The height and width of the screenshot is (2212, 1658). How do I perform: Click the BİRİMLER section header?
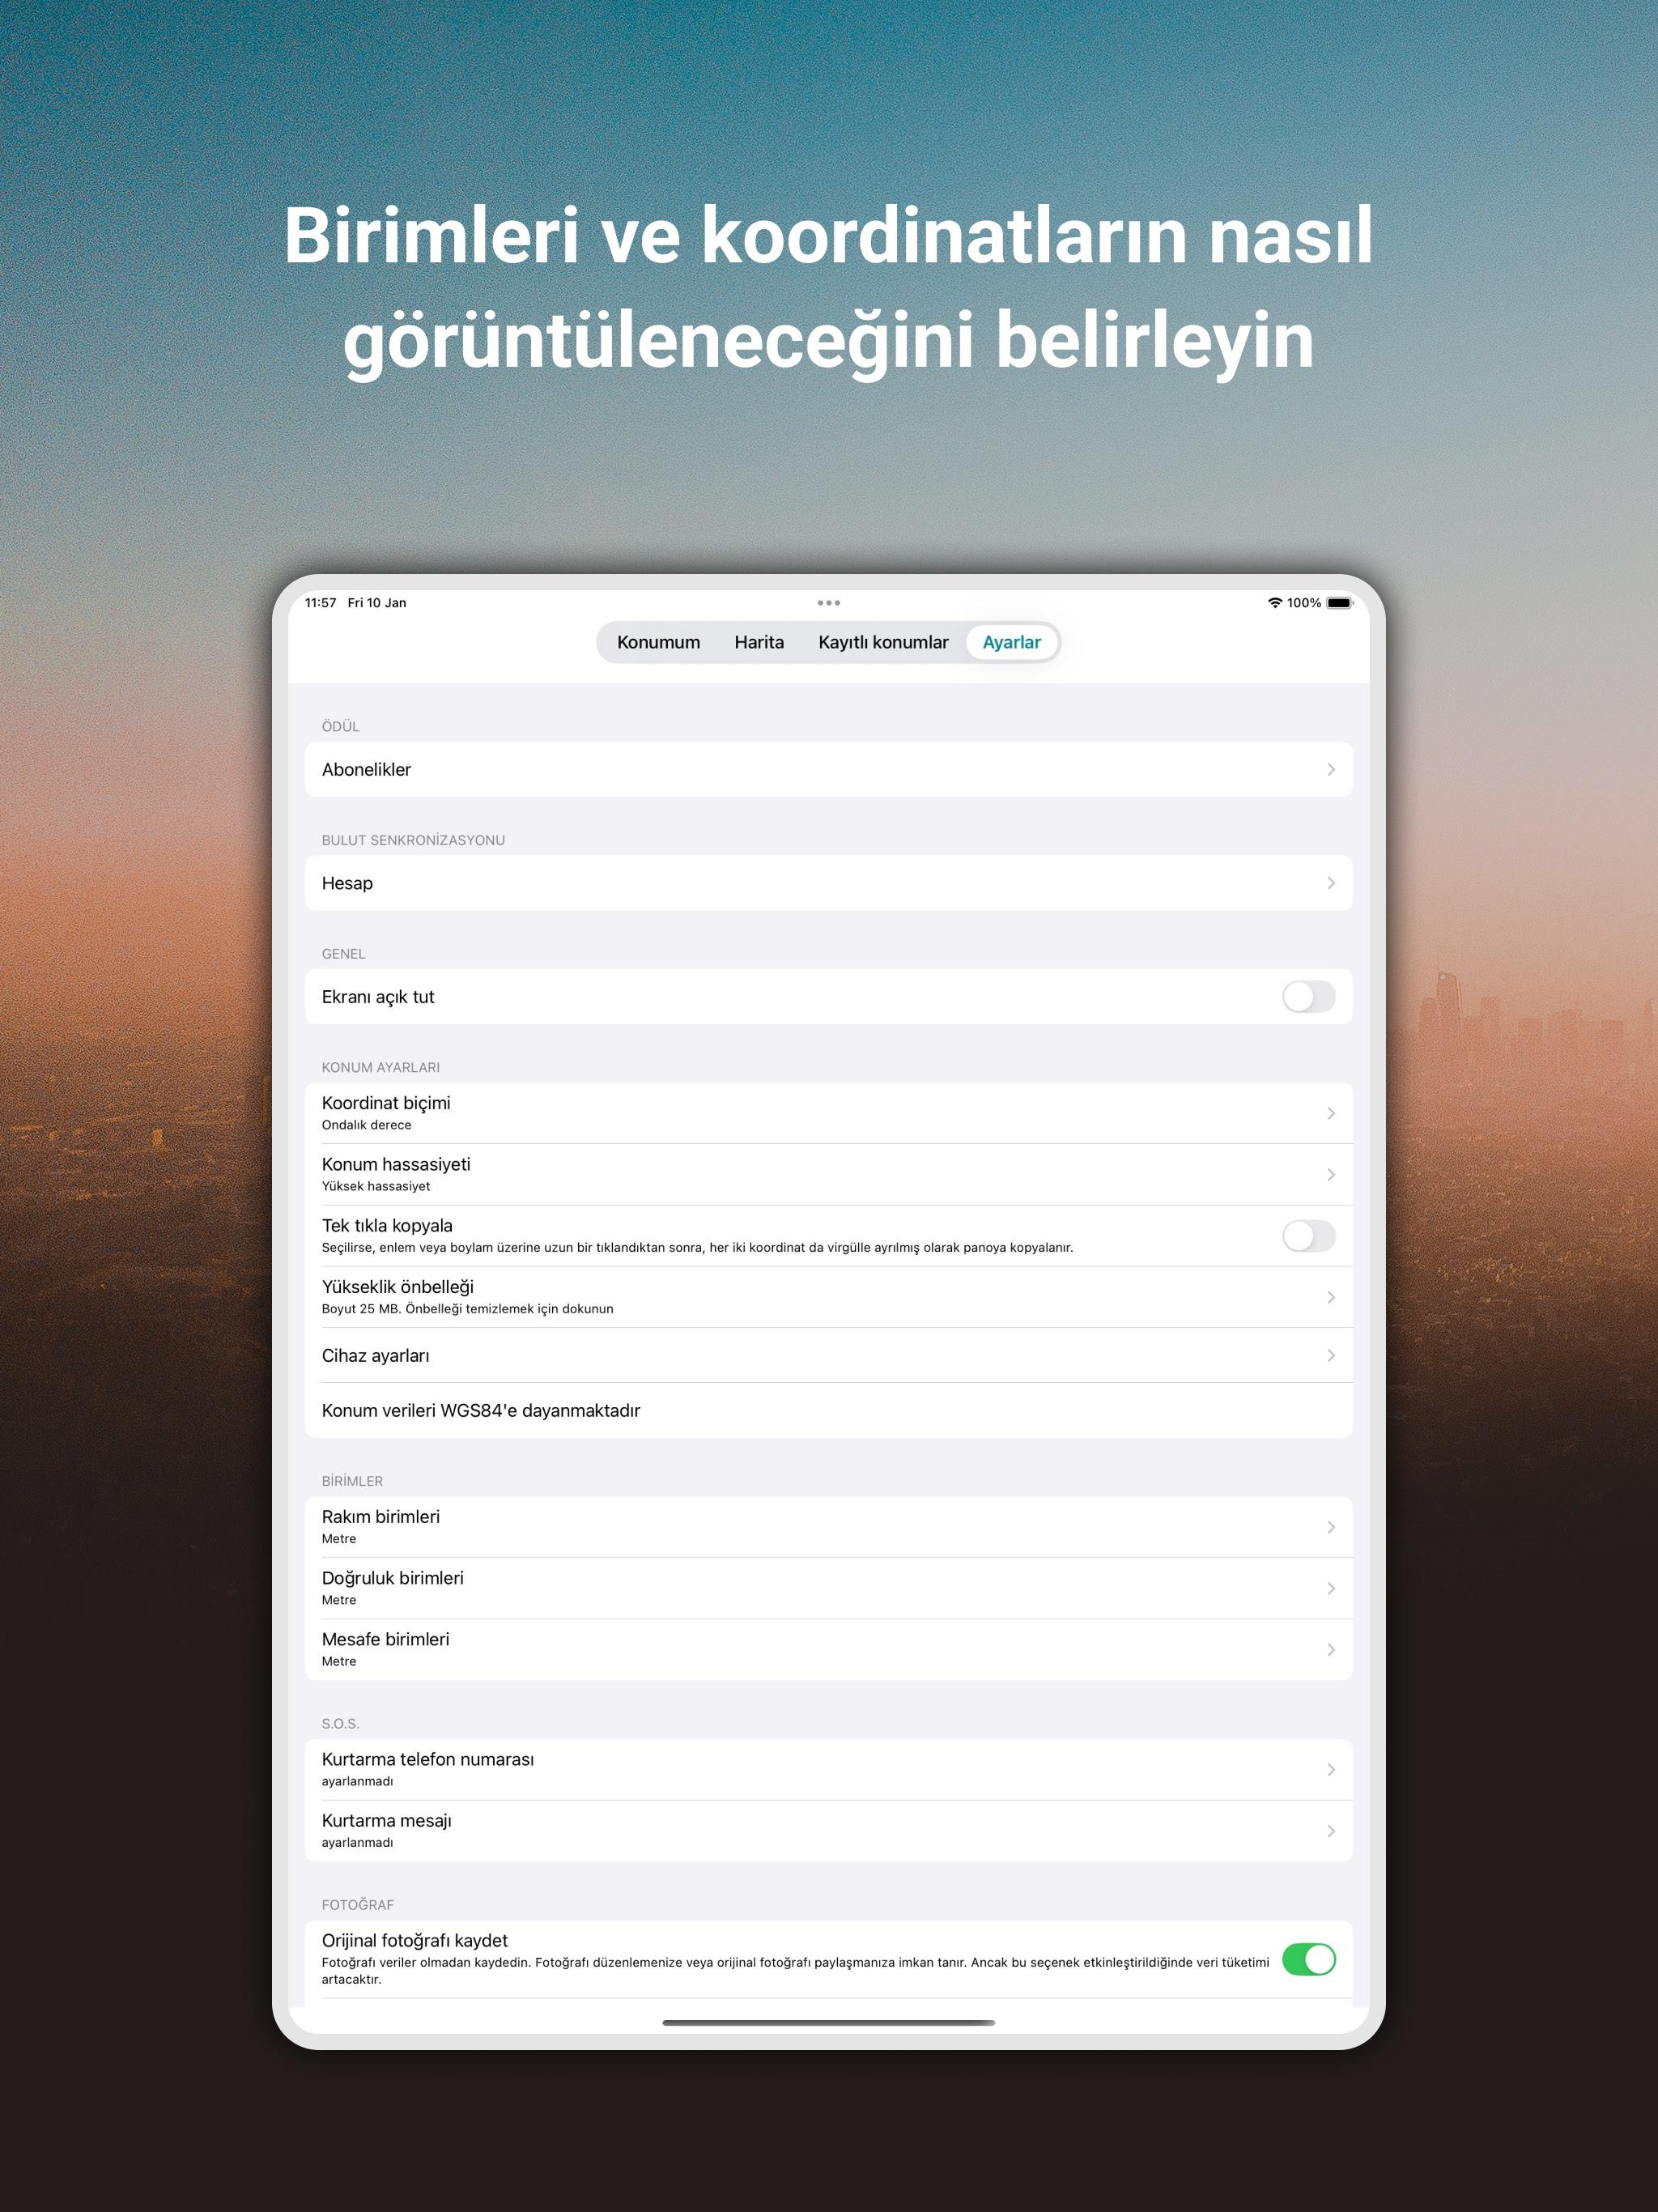352,1481
